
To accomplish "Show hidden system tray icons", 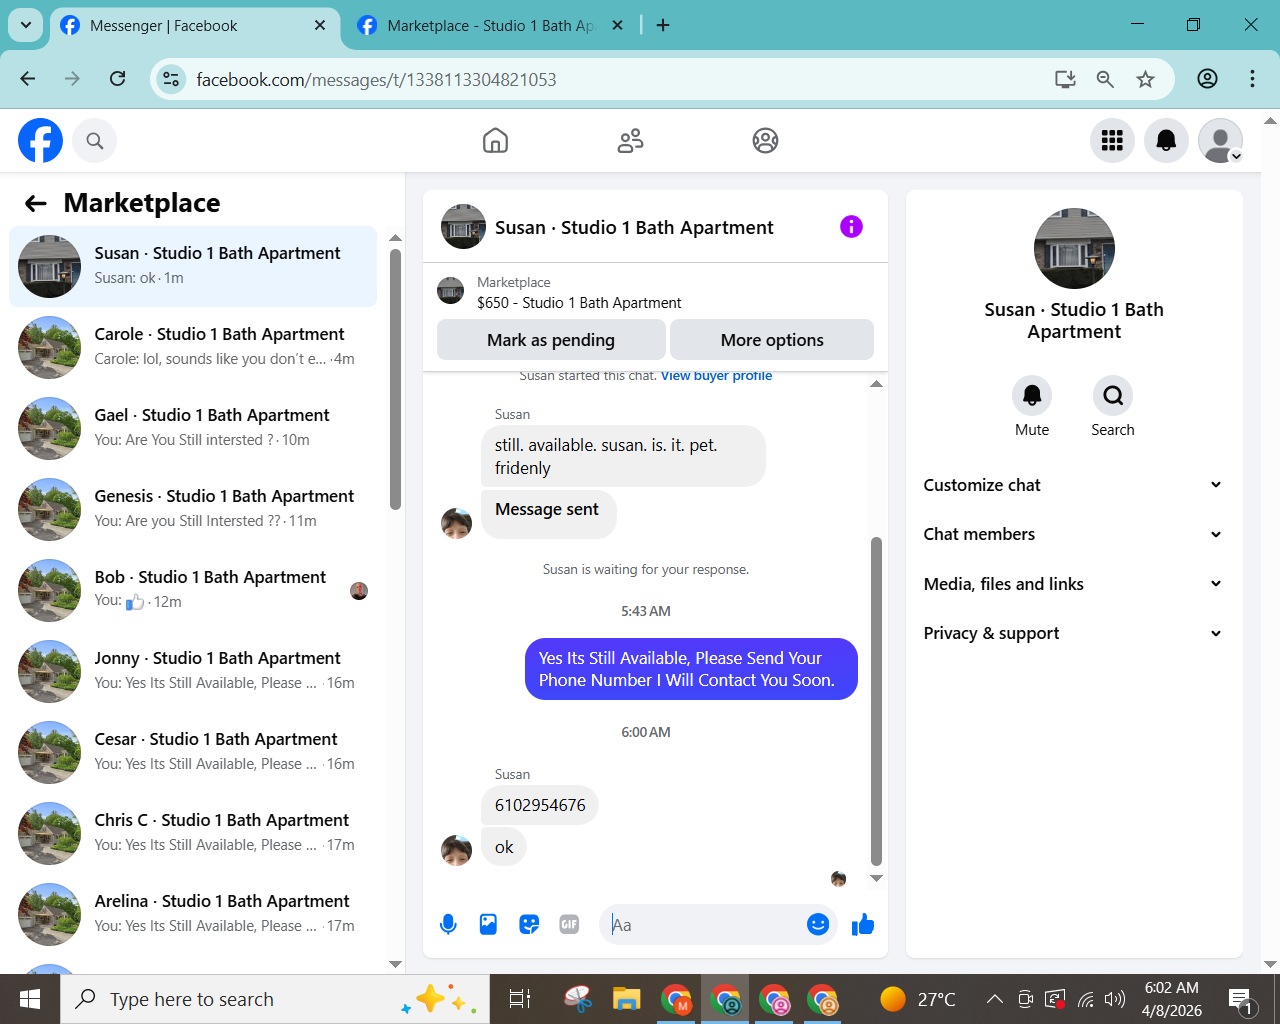I will click(x=994, y=999).
